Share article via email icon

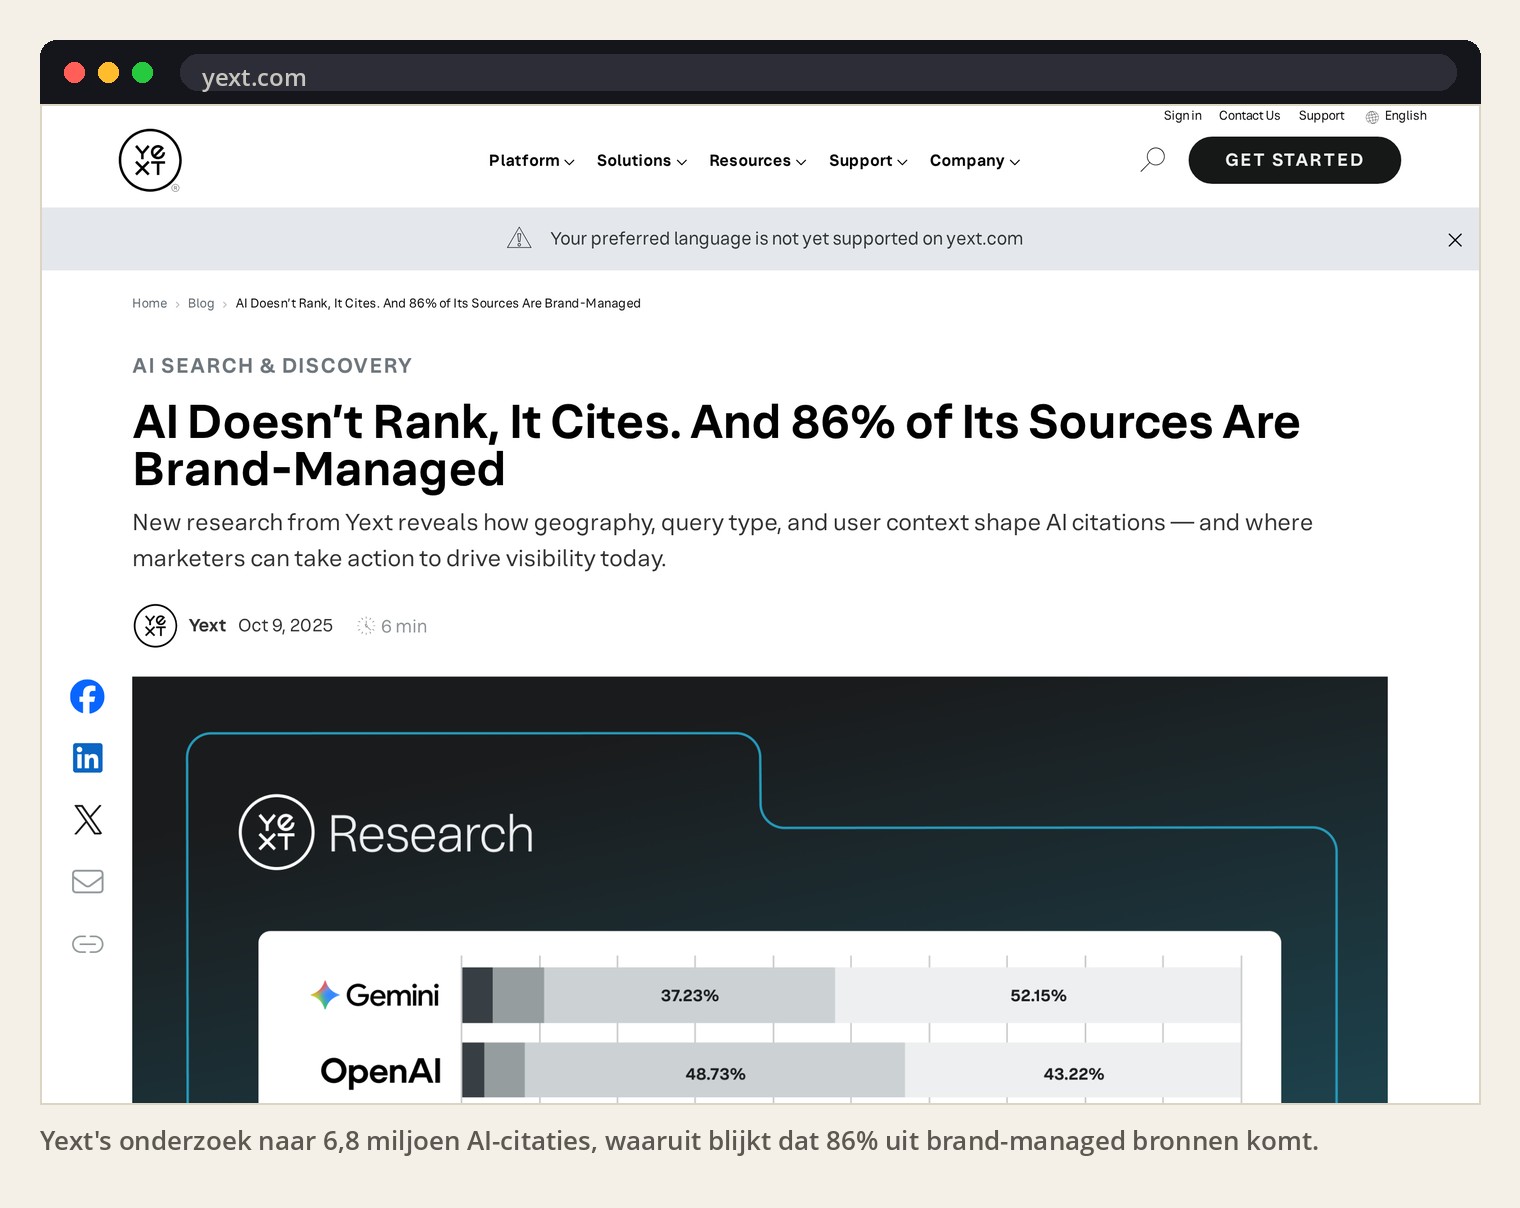pos(88,881)
